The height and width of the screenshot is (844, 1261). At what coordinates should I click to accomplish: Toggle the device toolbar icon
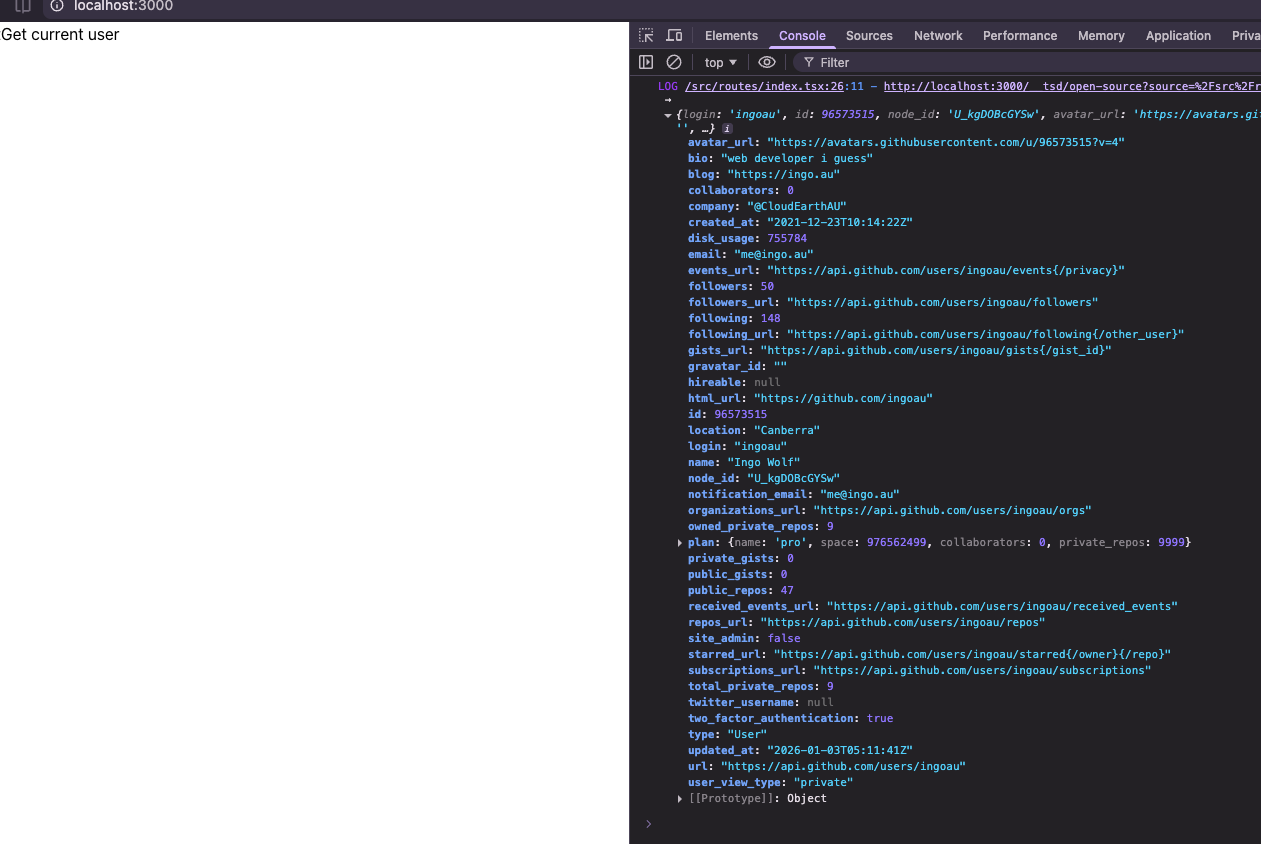click(674, 35)
